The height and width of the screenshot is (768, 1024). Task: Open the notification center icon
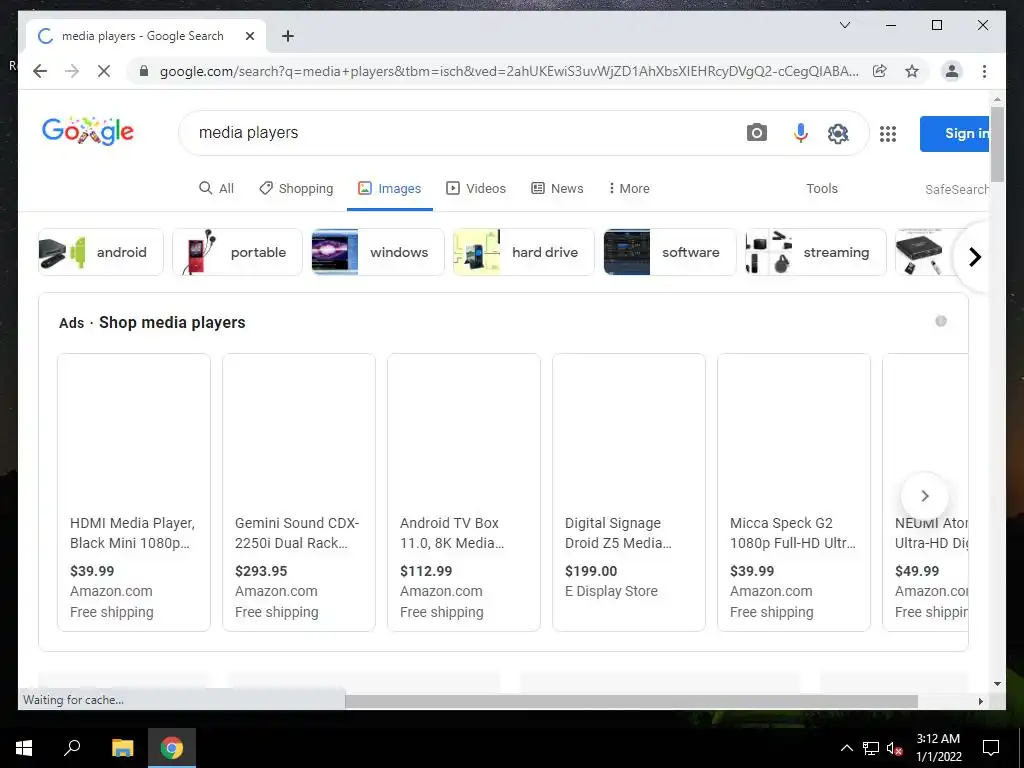pos(991,748)
